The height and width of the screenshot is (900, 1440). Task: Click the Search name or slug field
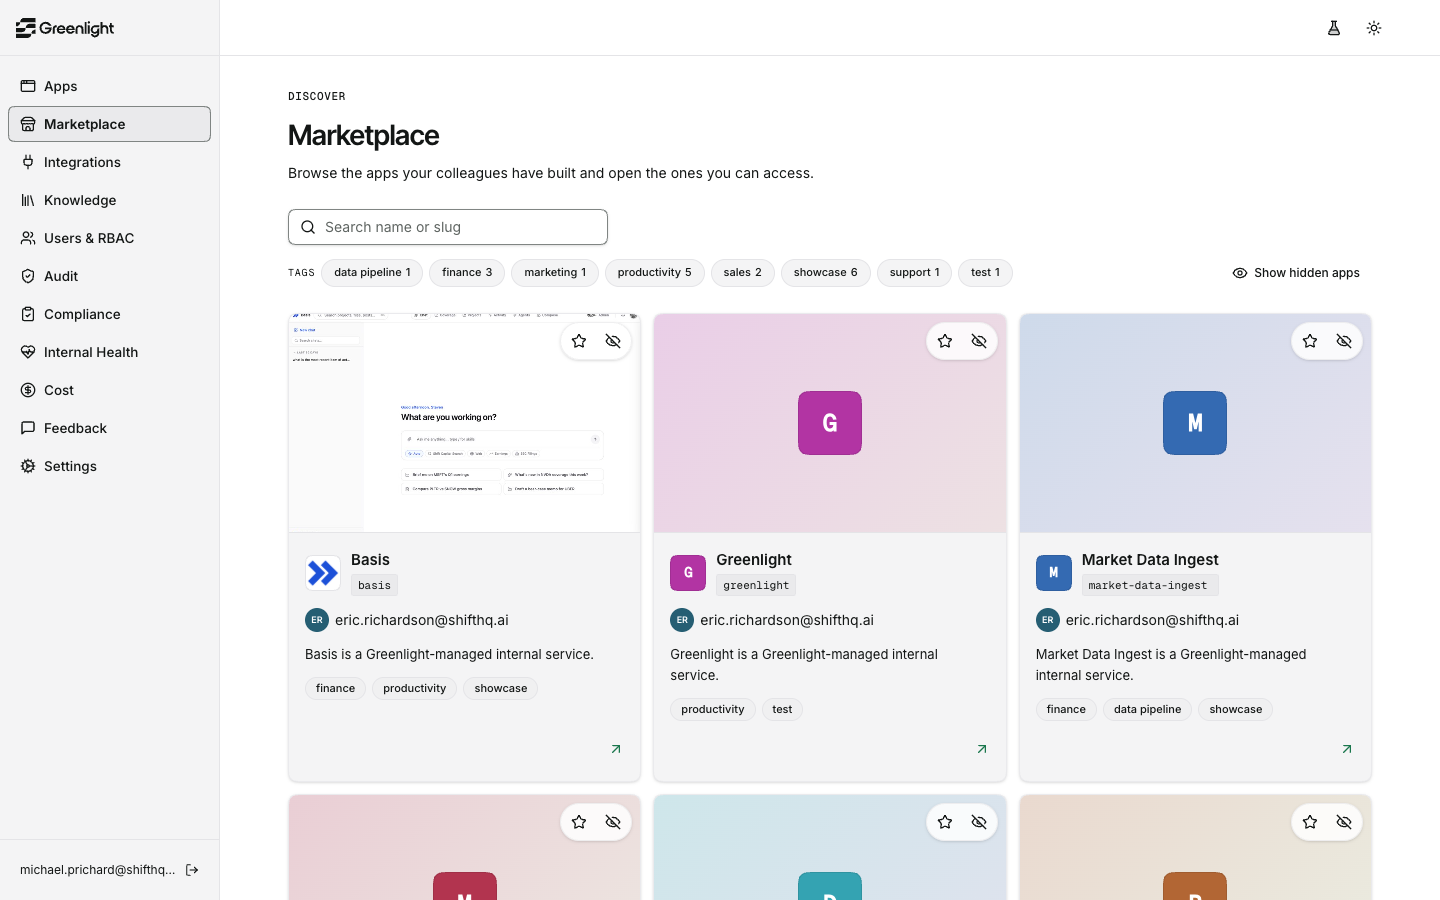pyautogui.click(x=448, y=227)
